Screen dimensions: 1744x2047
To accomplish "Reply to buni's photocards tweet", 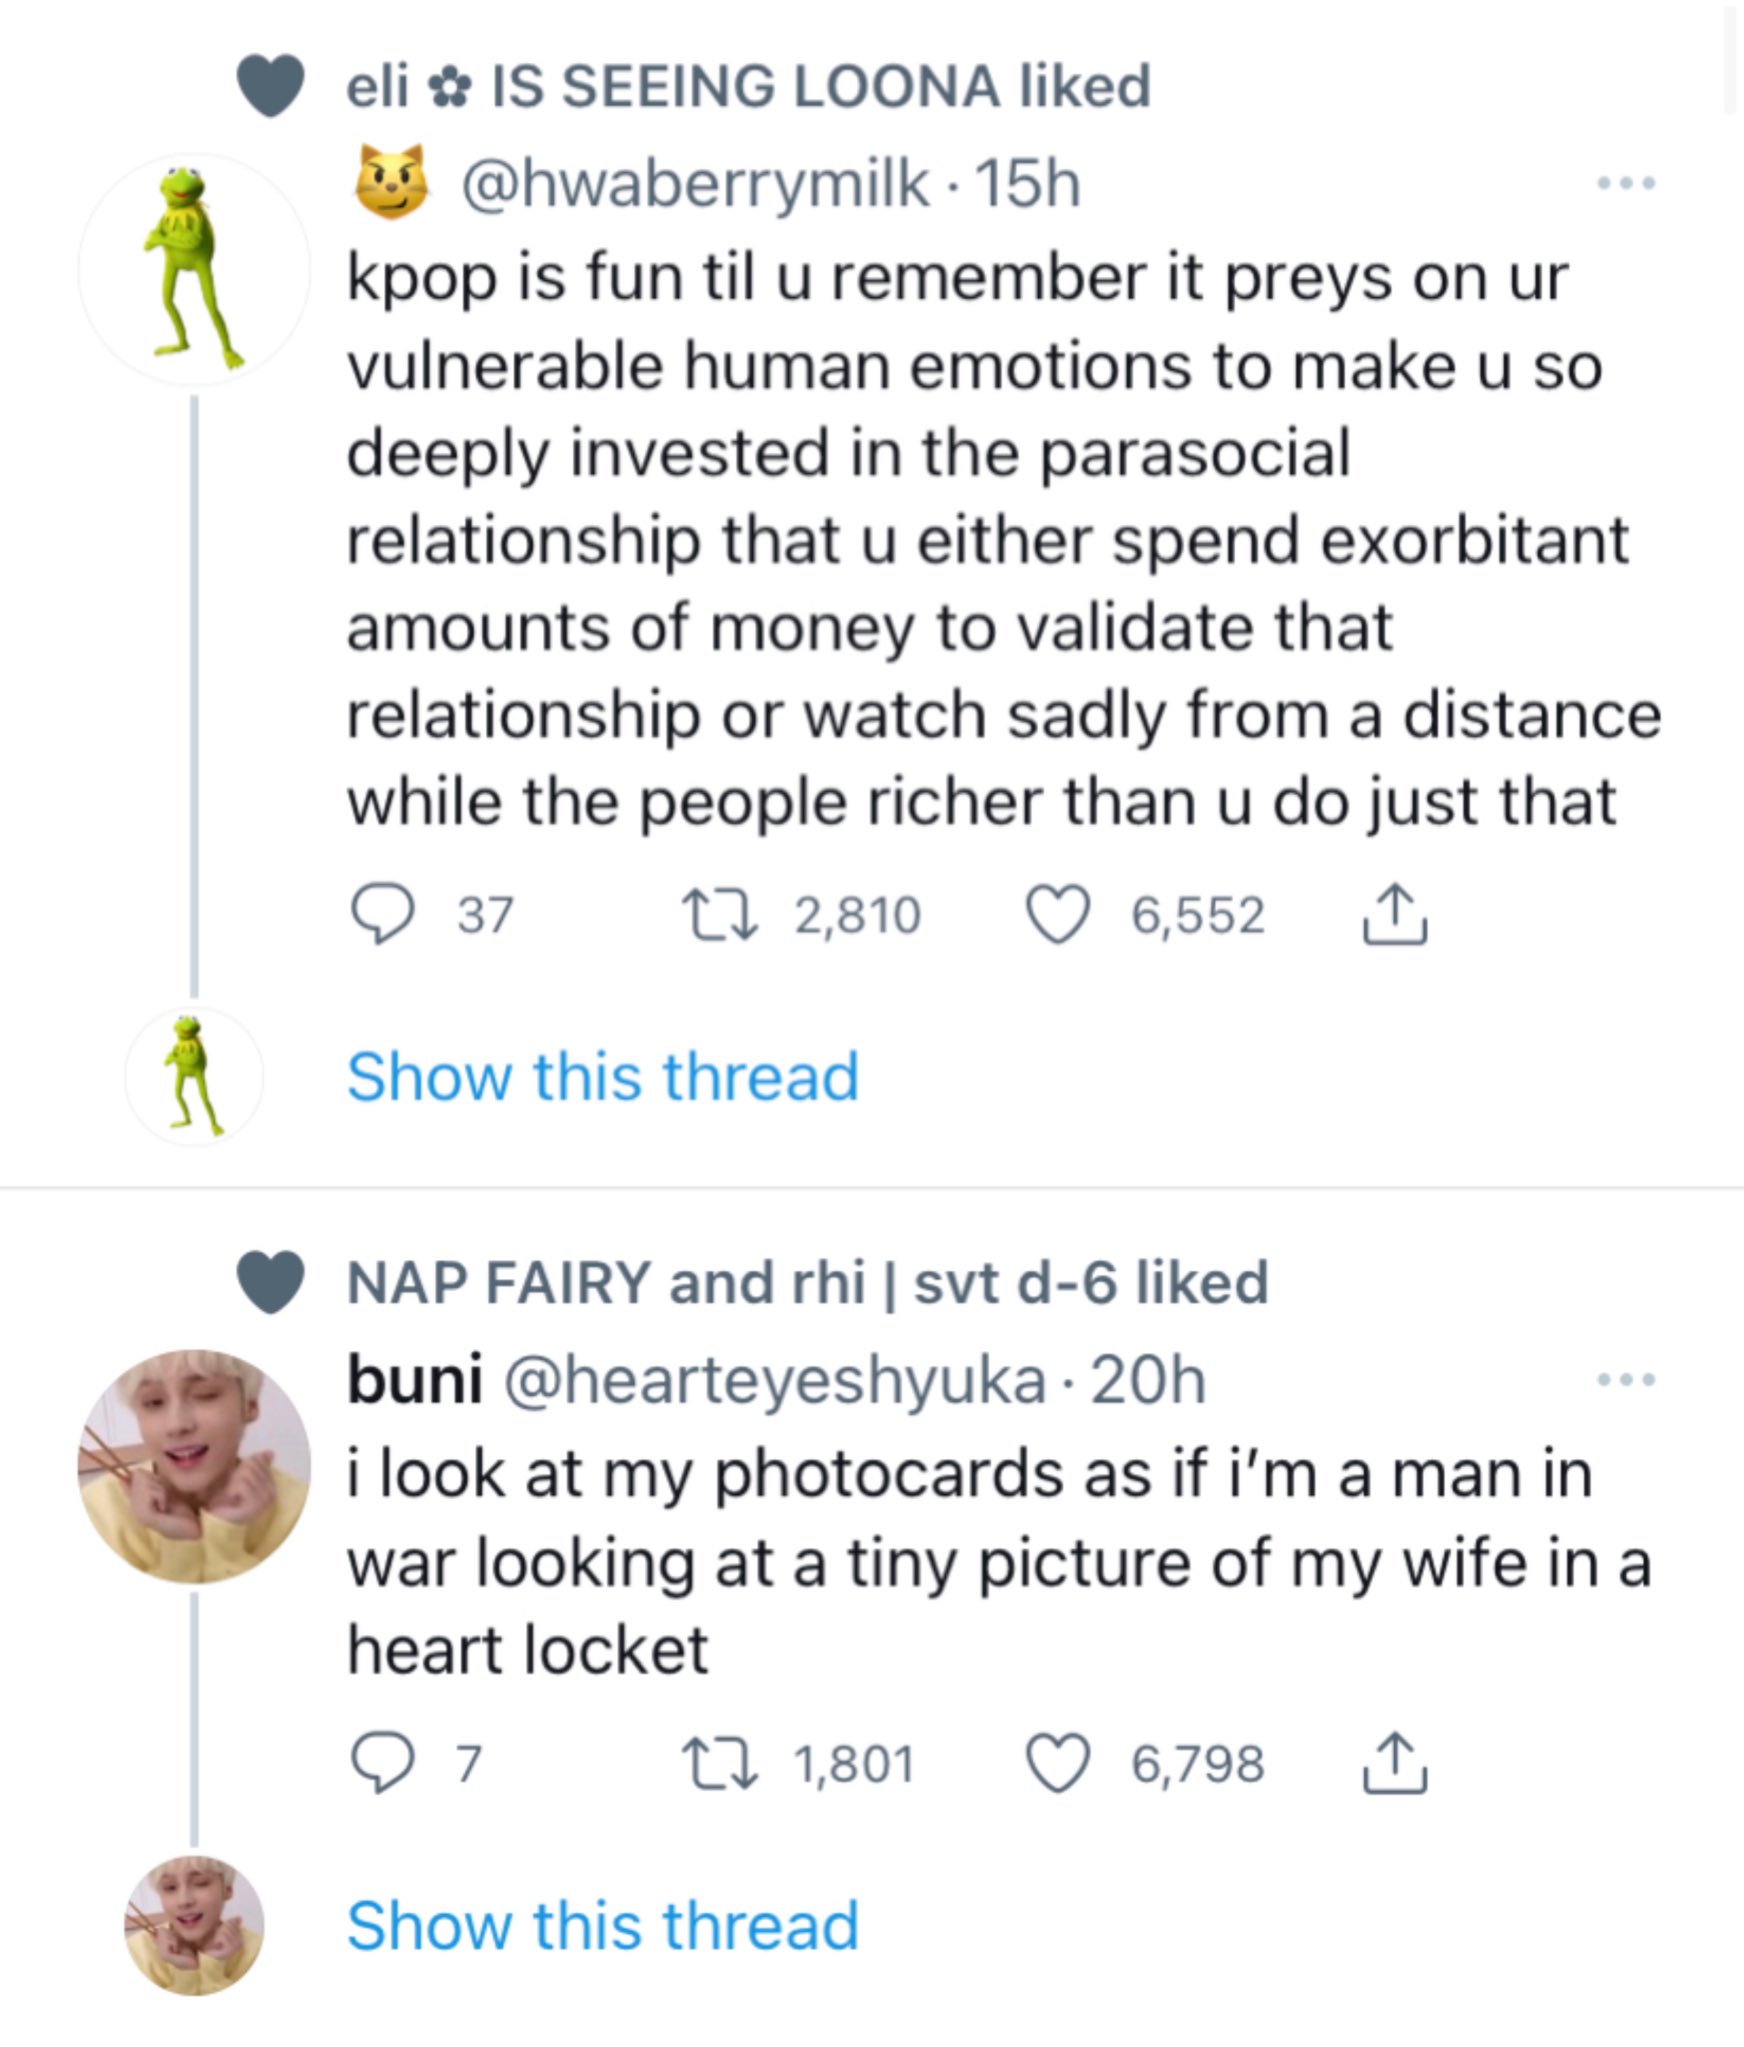I will [382, 1763].
